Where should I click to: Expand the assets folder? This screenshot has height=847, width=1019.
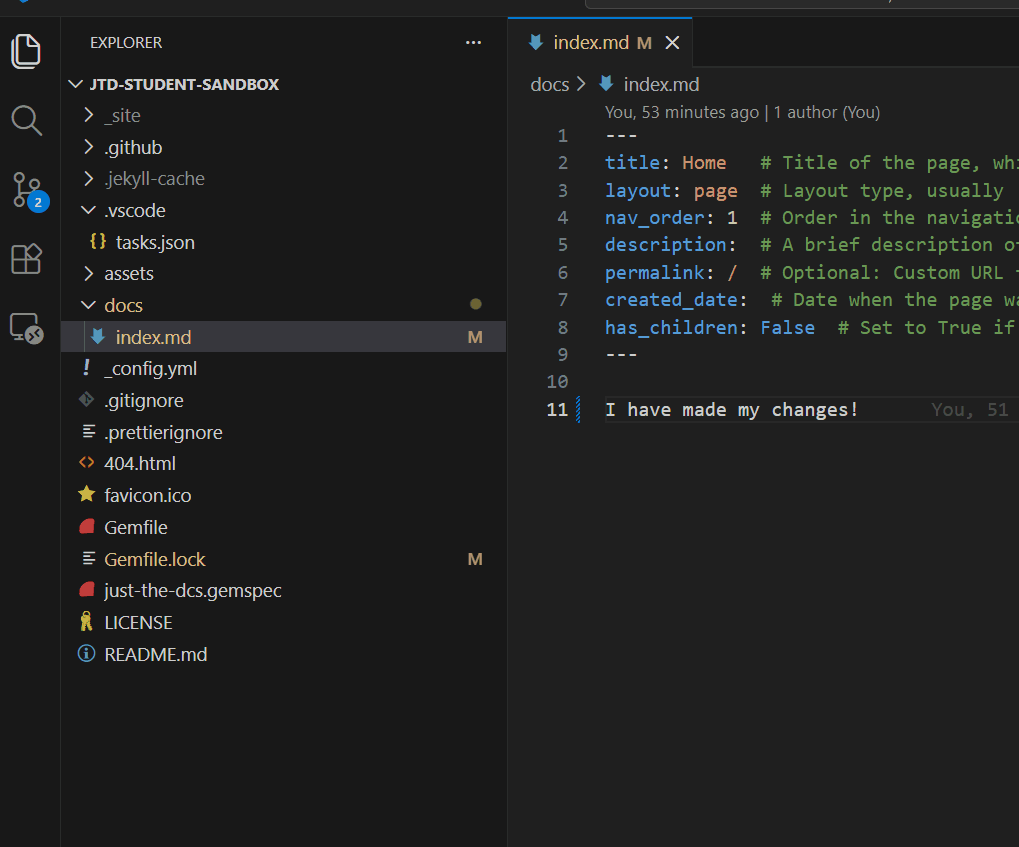click(129, 274)
